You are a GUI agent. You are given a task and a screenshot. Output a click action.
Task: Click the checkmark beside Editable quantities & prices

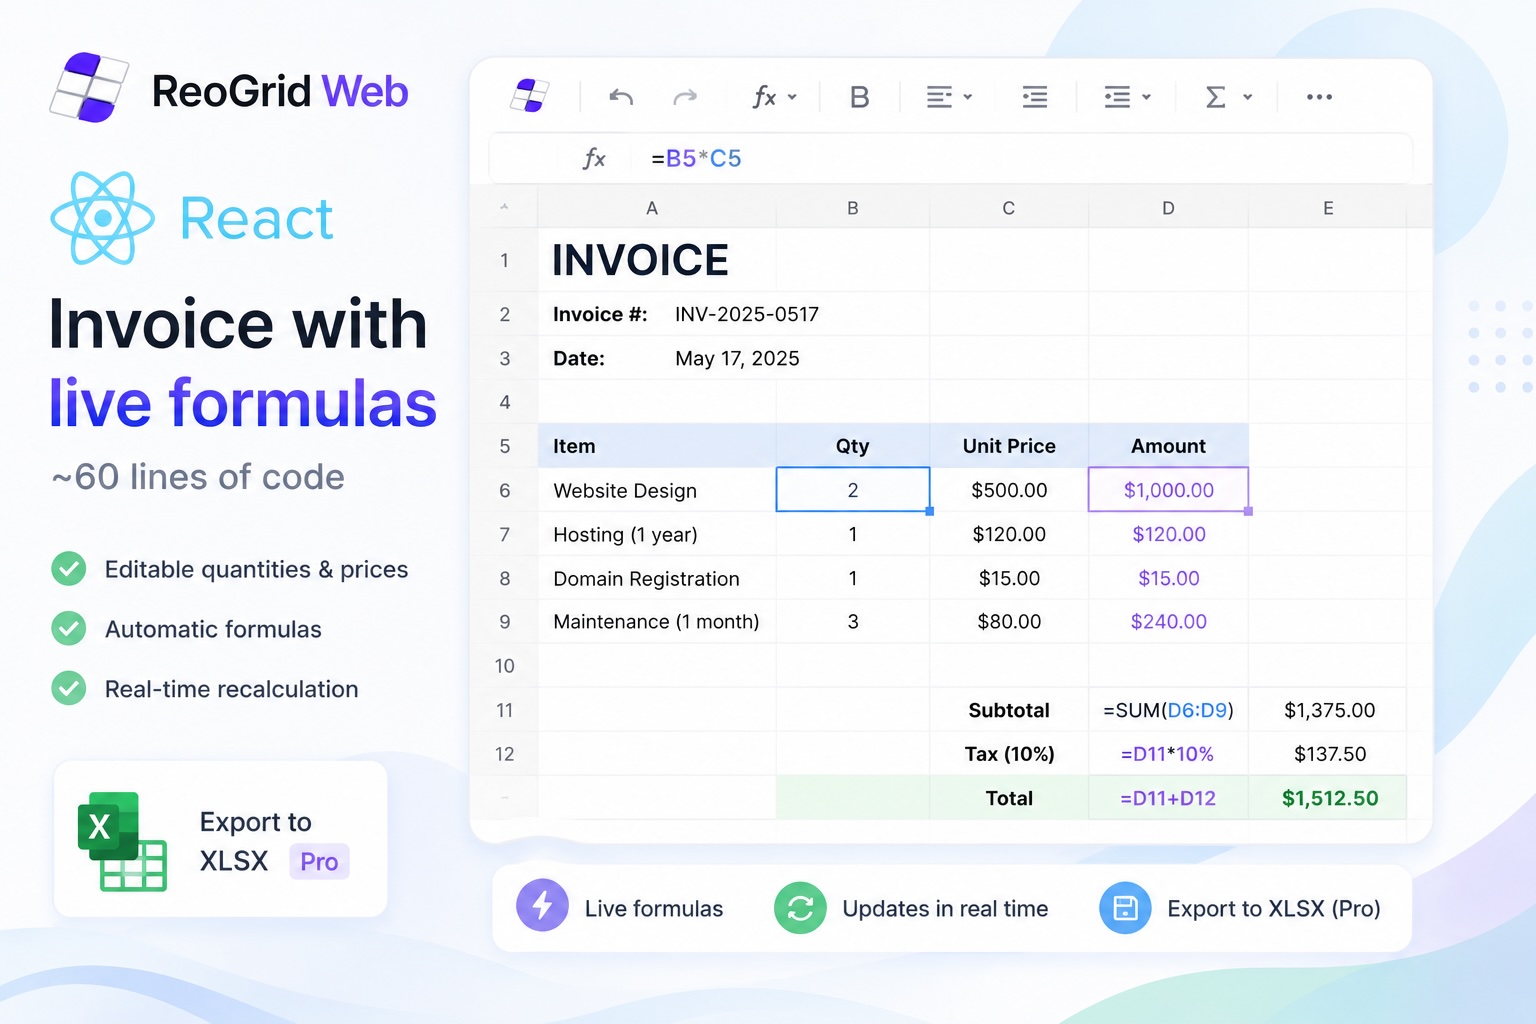click(x=69, y=569)
